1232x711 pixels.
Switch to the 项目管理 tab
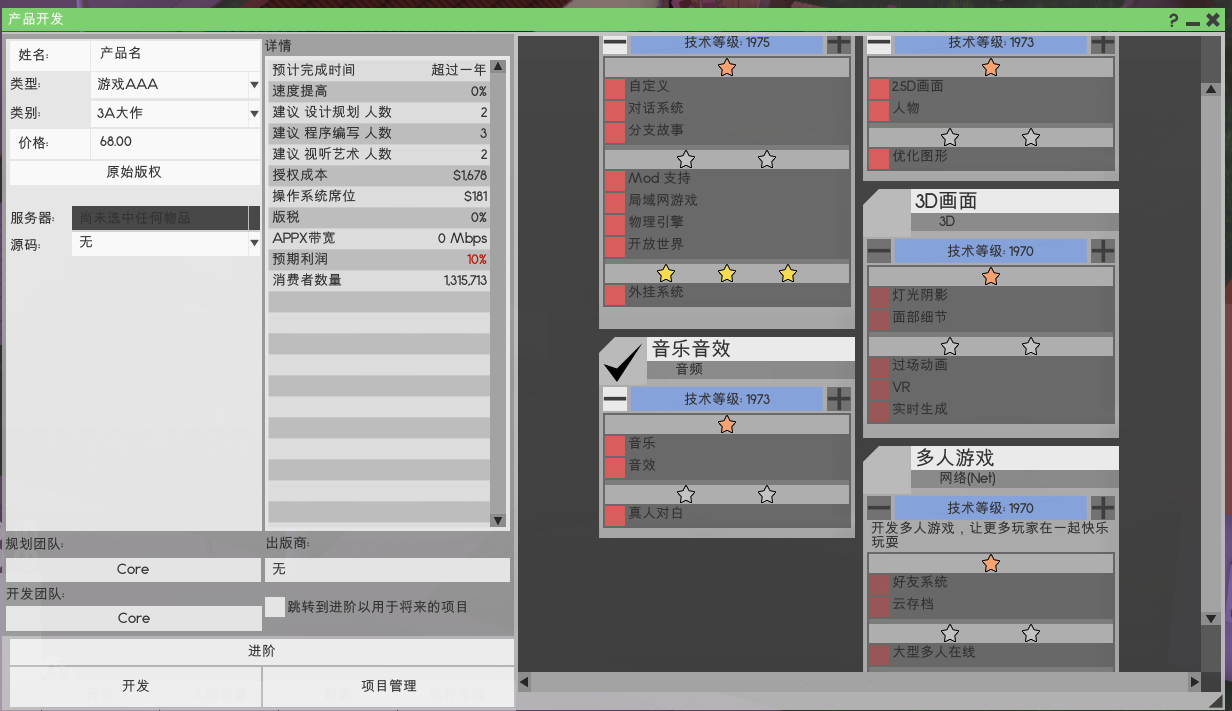coord(388,686)
